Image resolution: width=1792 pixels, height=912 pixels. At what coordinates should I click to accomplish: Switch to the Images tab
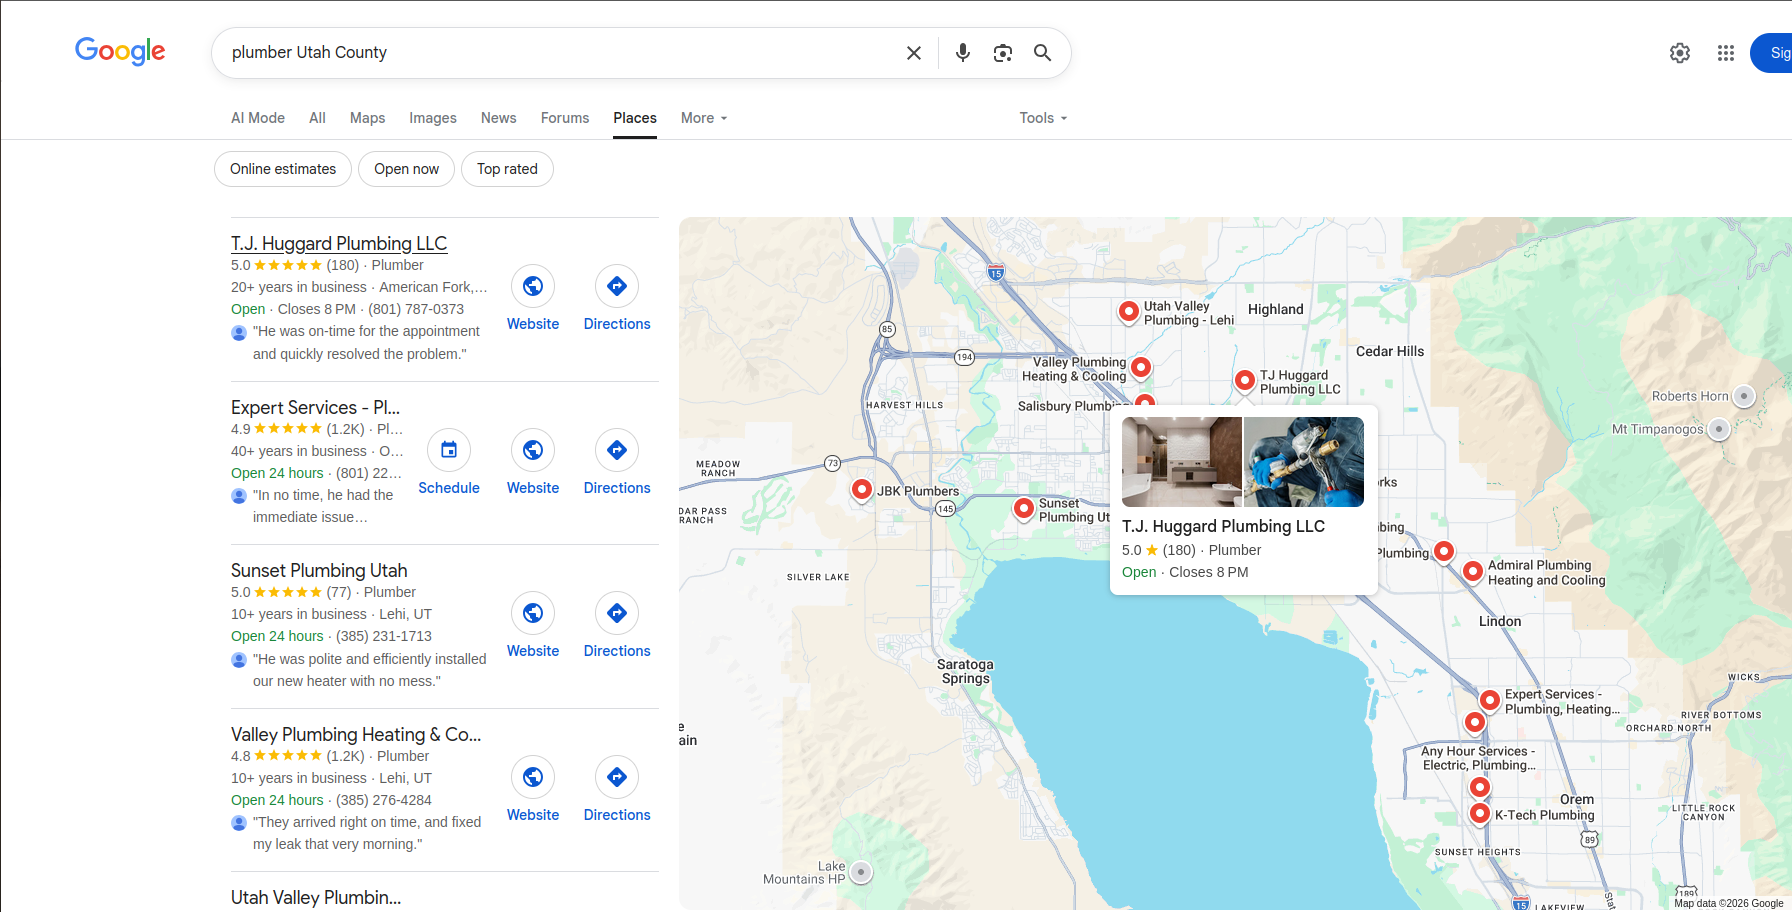click(432, 118)
